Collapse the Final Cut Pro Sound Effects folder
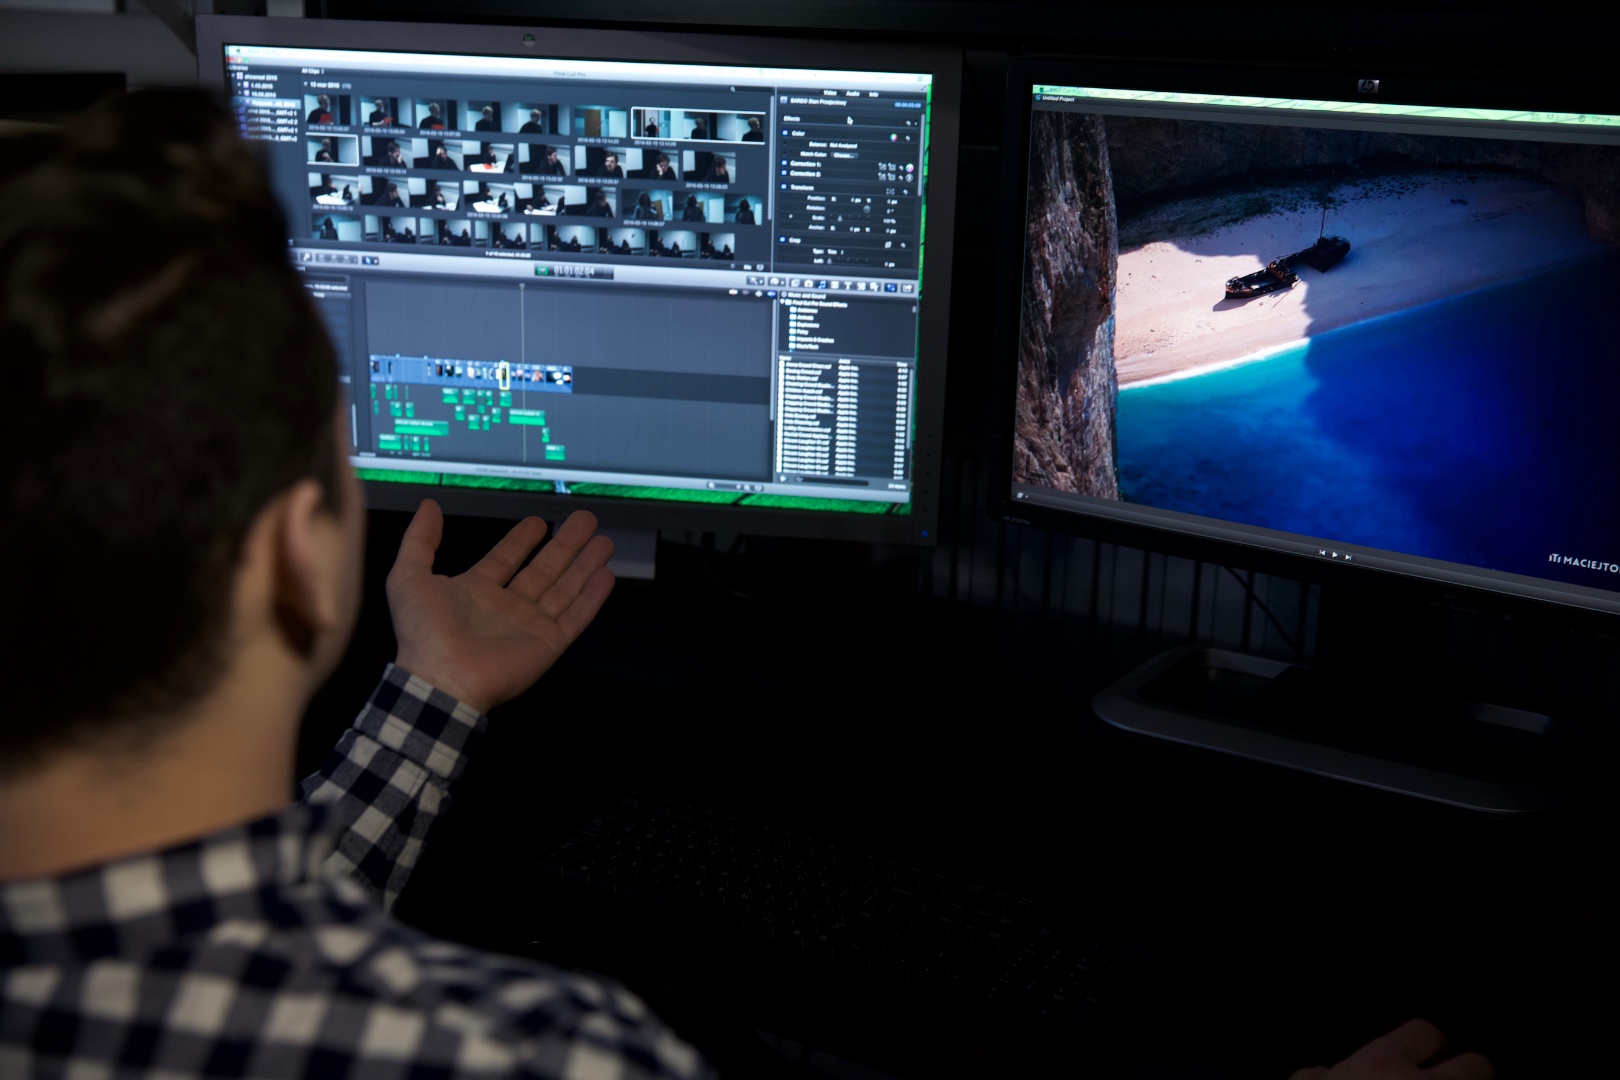 (x=782, y=302)
